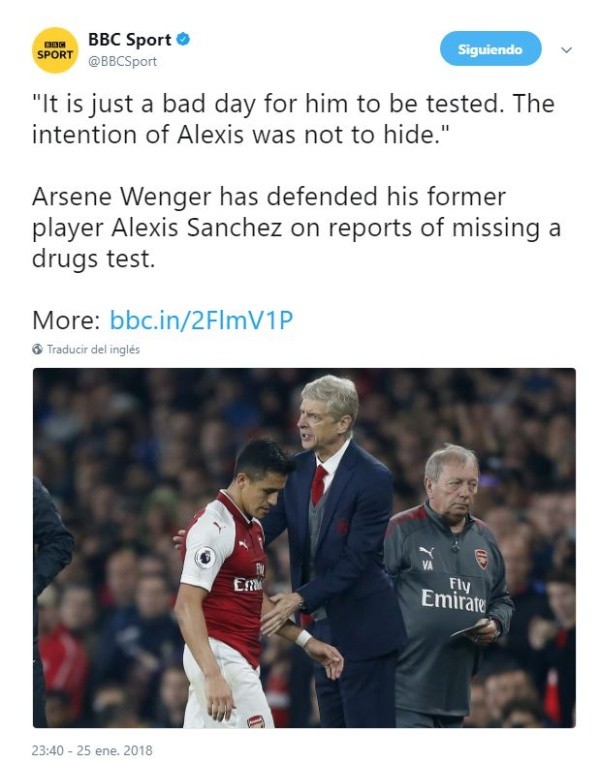
Task: Toggle the Siguiendo follow button
Action: tap(490, 49)
